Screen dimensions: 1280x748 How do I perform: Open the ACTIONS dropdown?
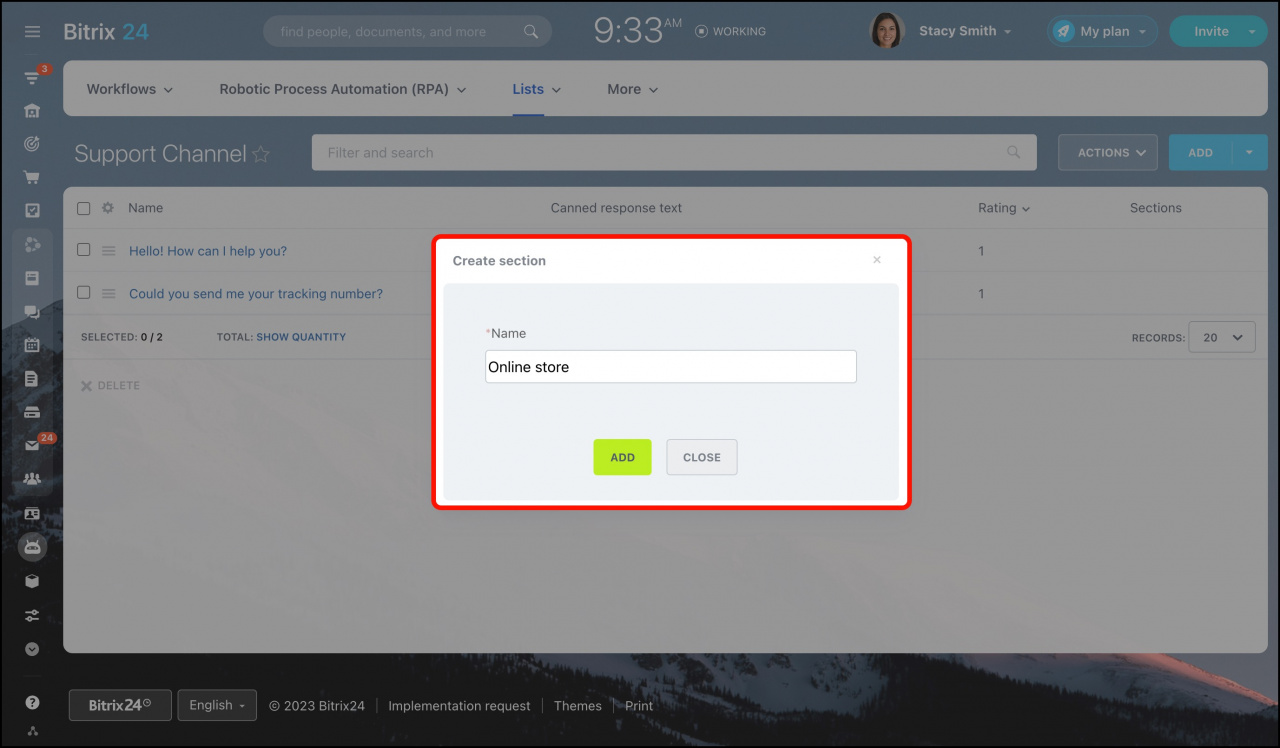point(1108,153)
